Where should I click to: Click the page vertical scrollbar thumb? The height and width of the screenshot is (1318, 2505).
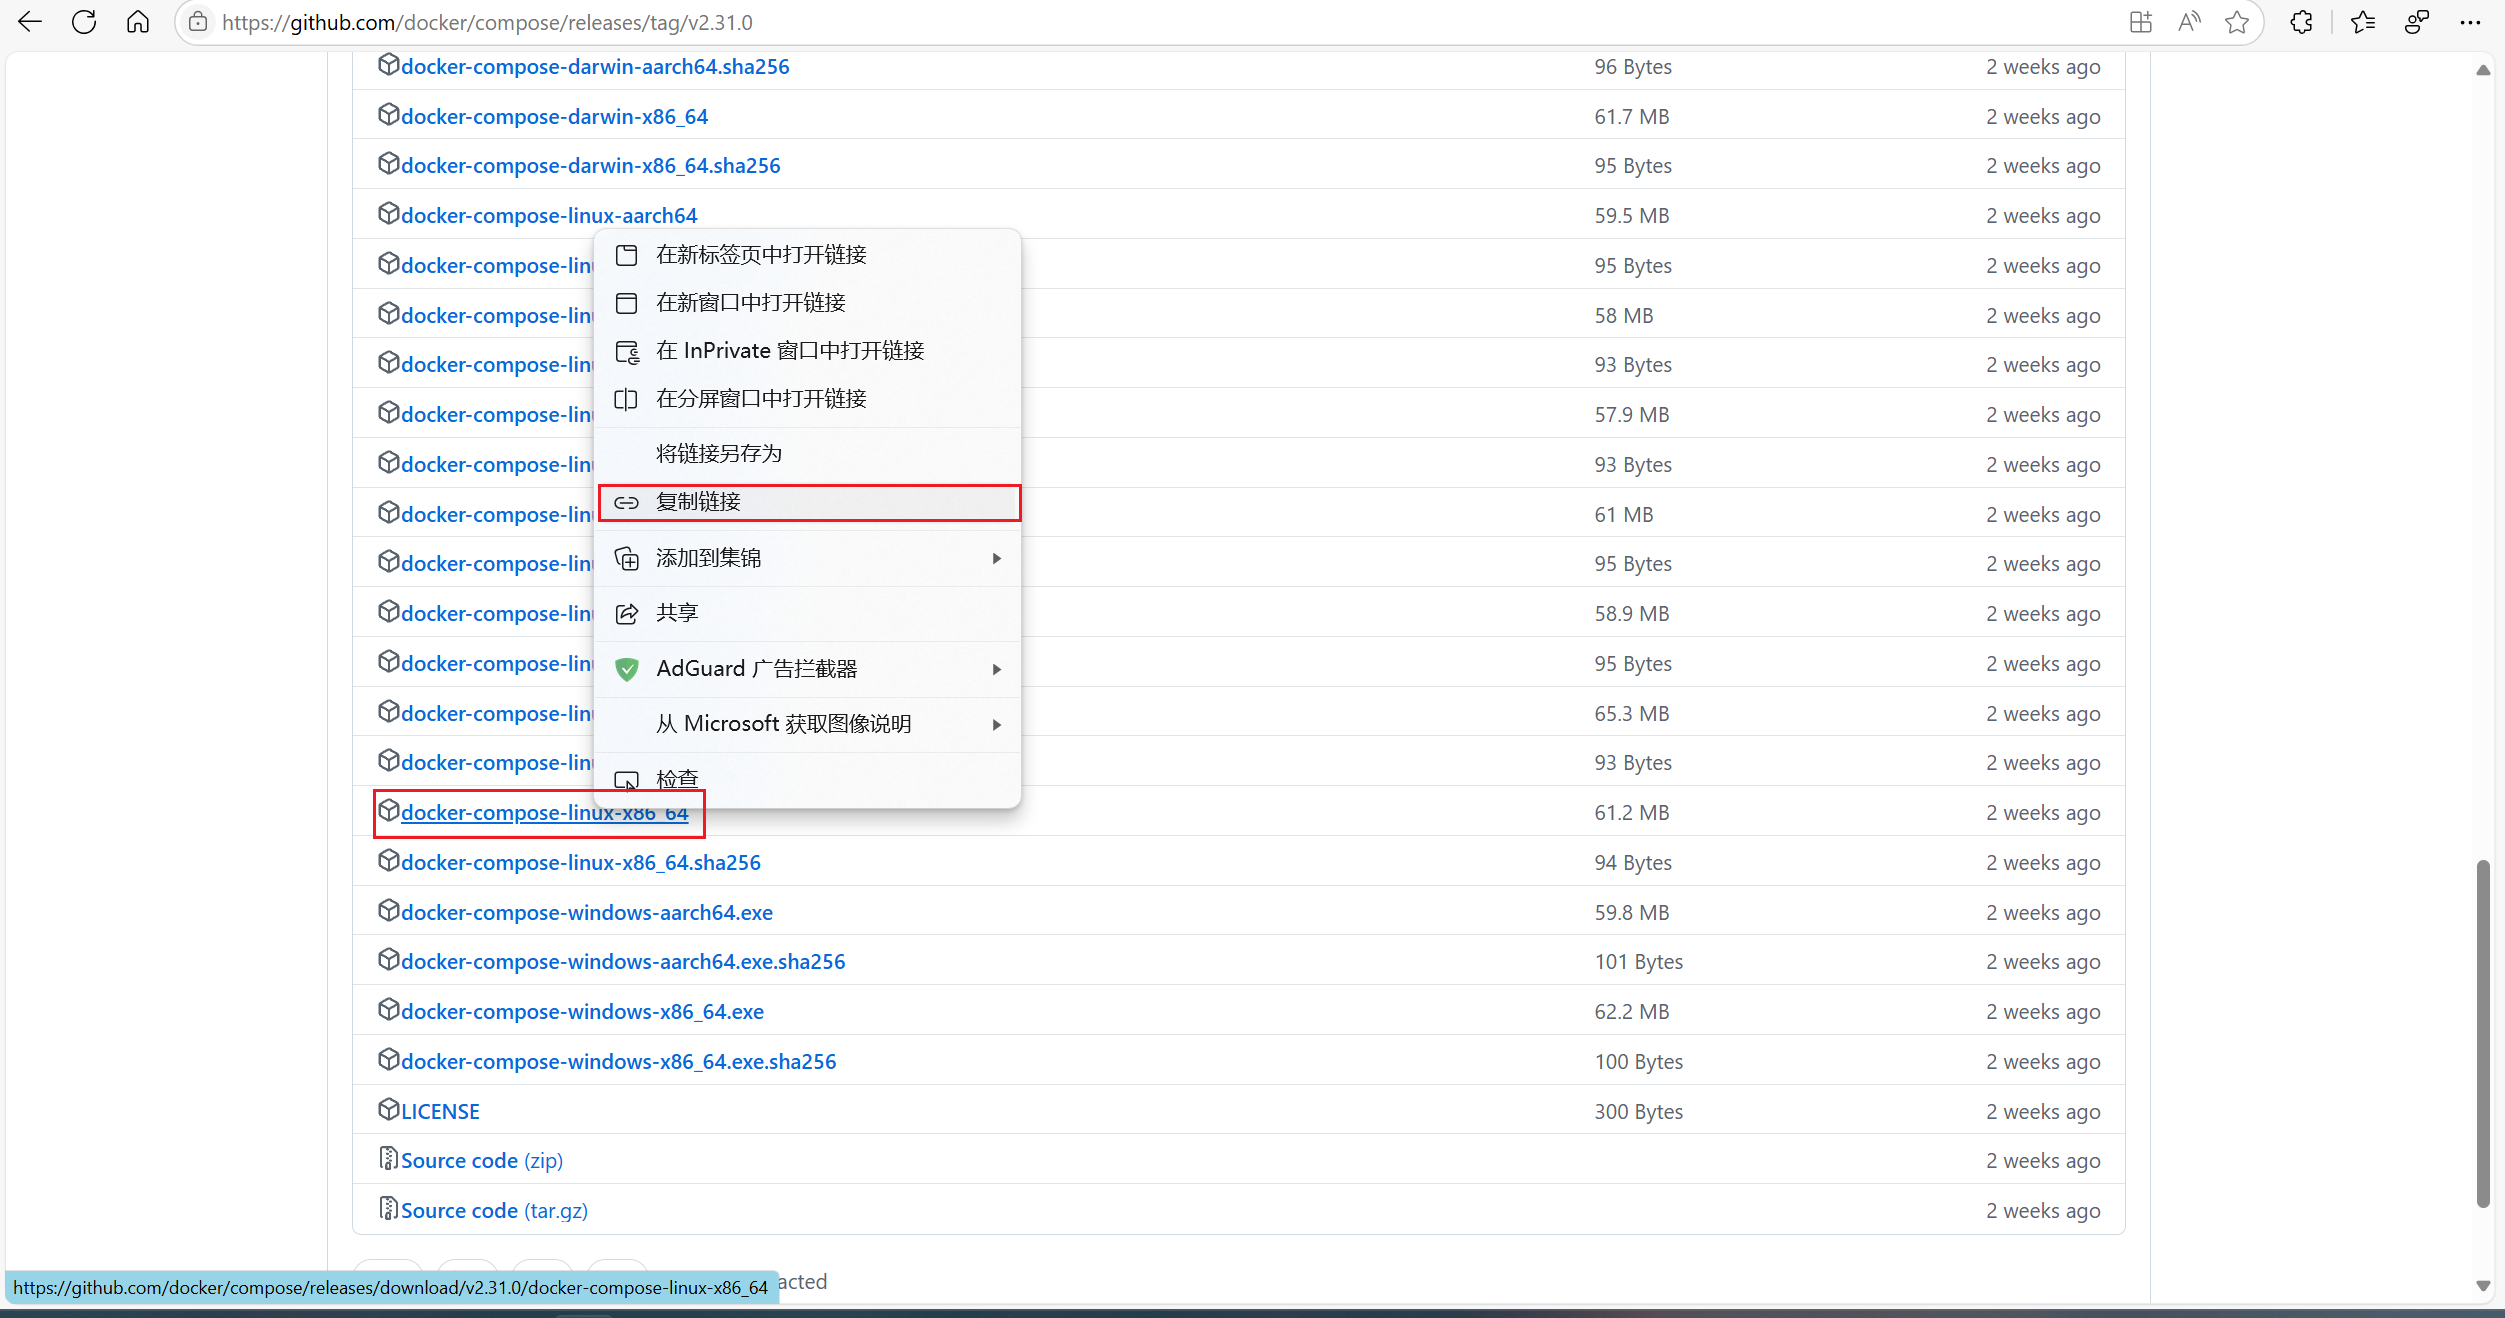(x=2483, y=1033)
